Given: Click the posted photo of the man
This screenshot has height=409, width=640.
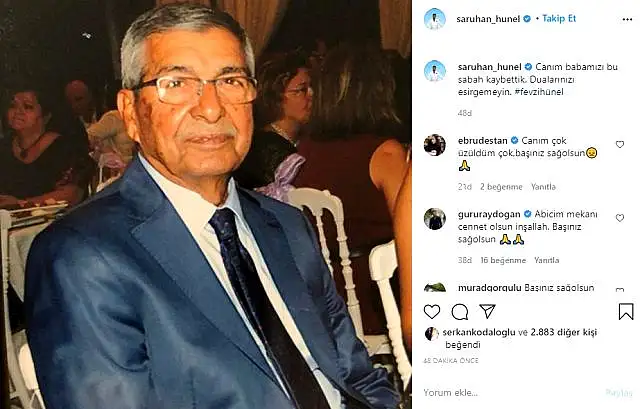Looking at the screenshot, I should tap(206, 204).
